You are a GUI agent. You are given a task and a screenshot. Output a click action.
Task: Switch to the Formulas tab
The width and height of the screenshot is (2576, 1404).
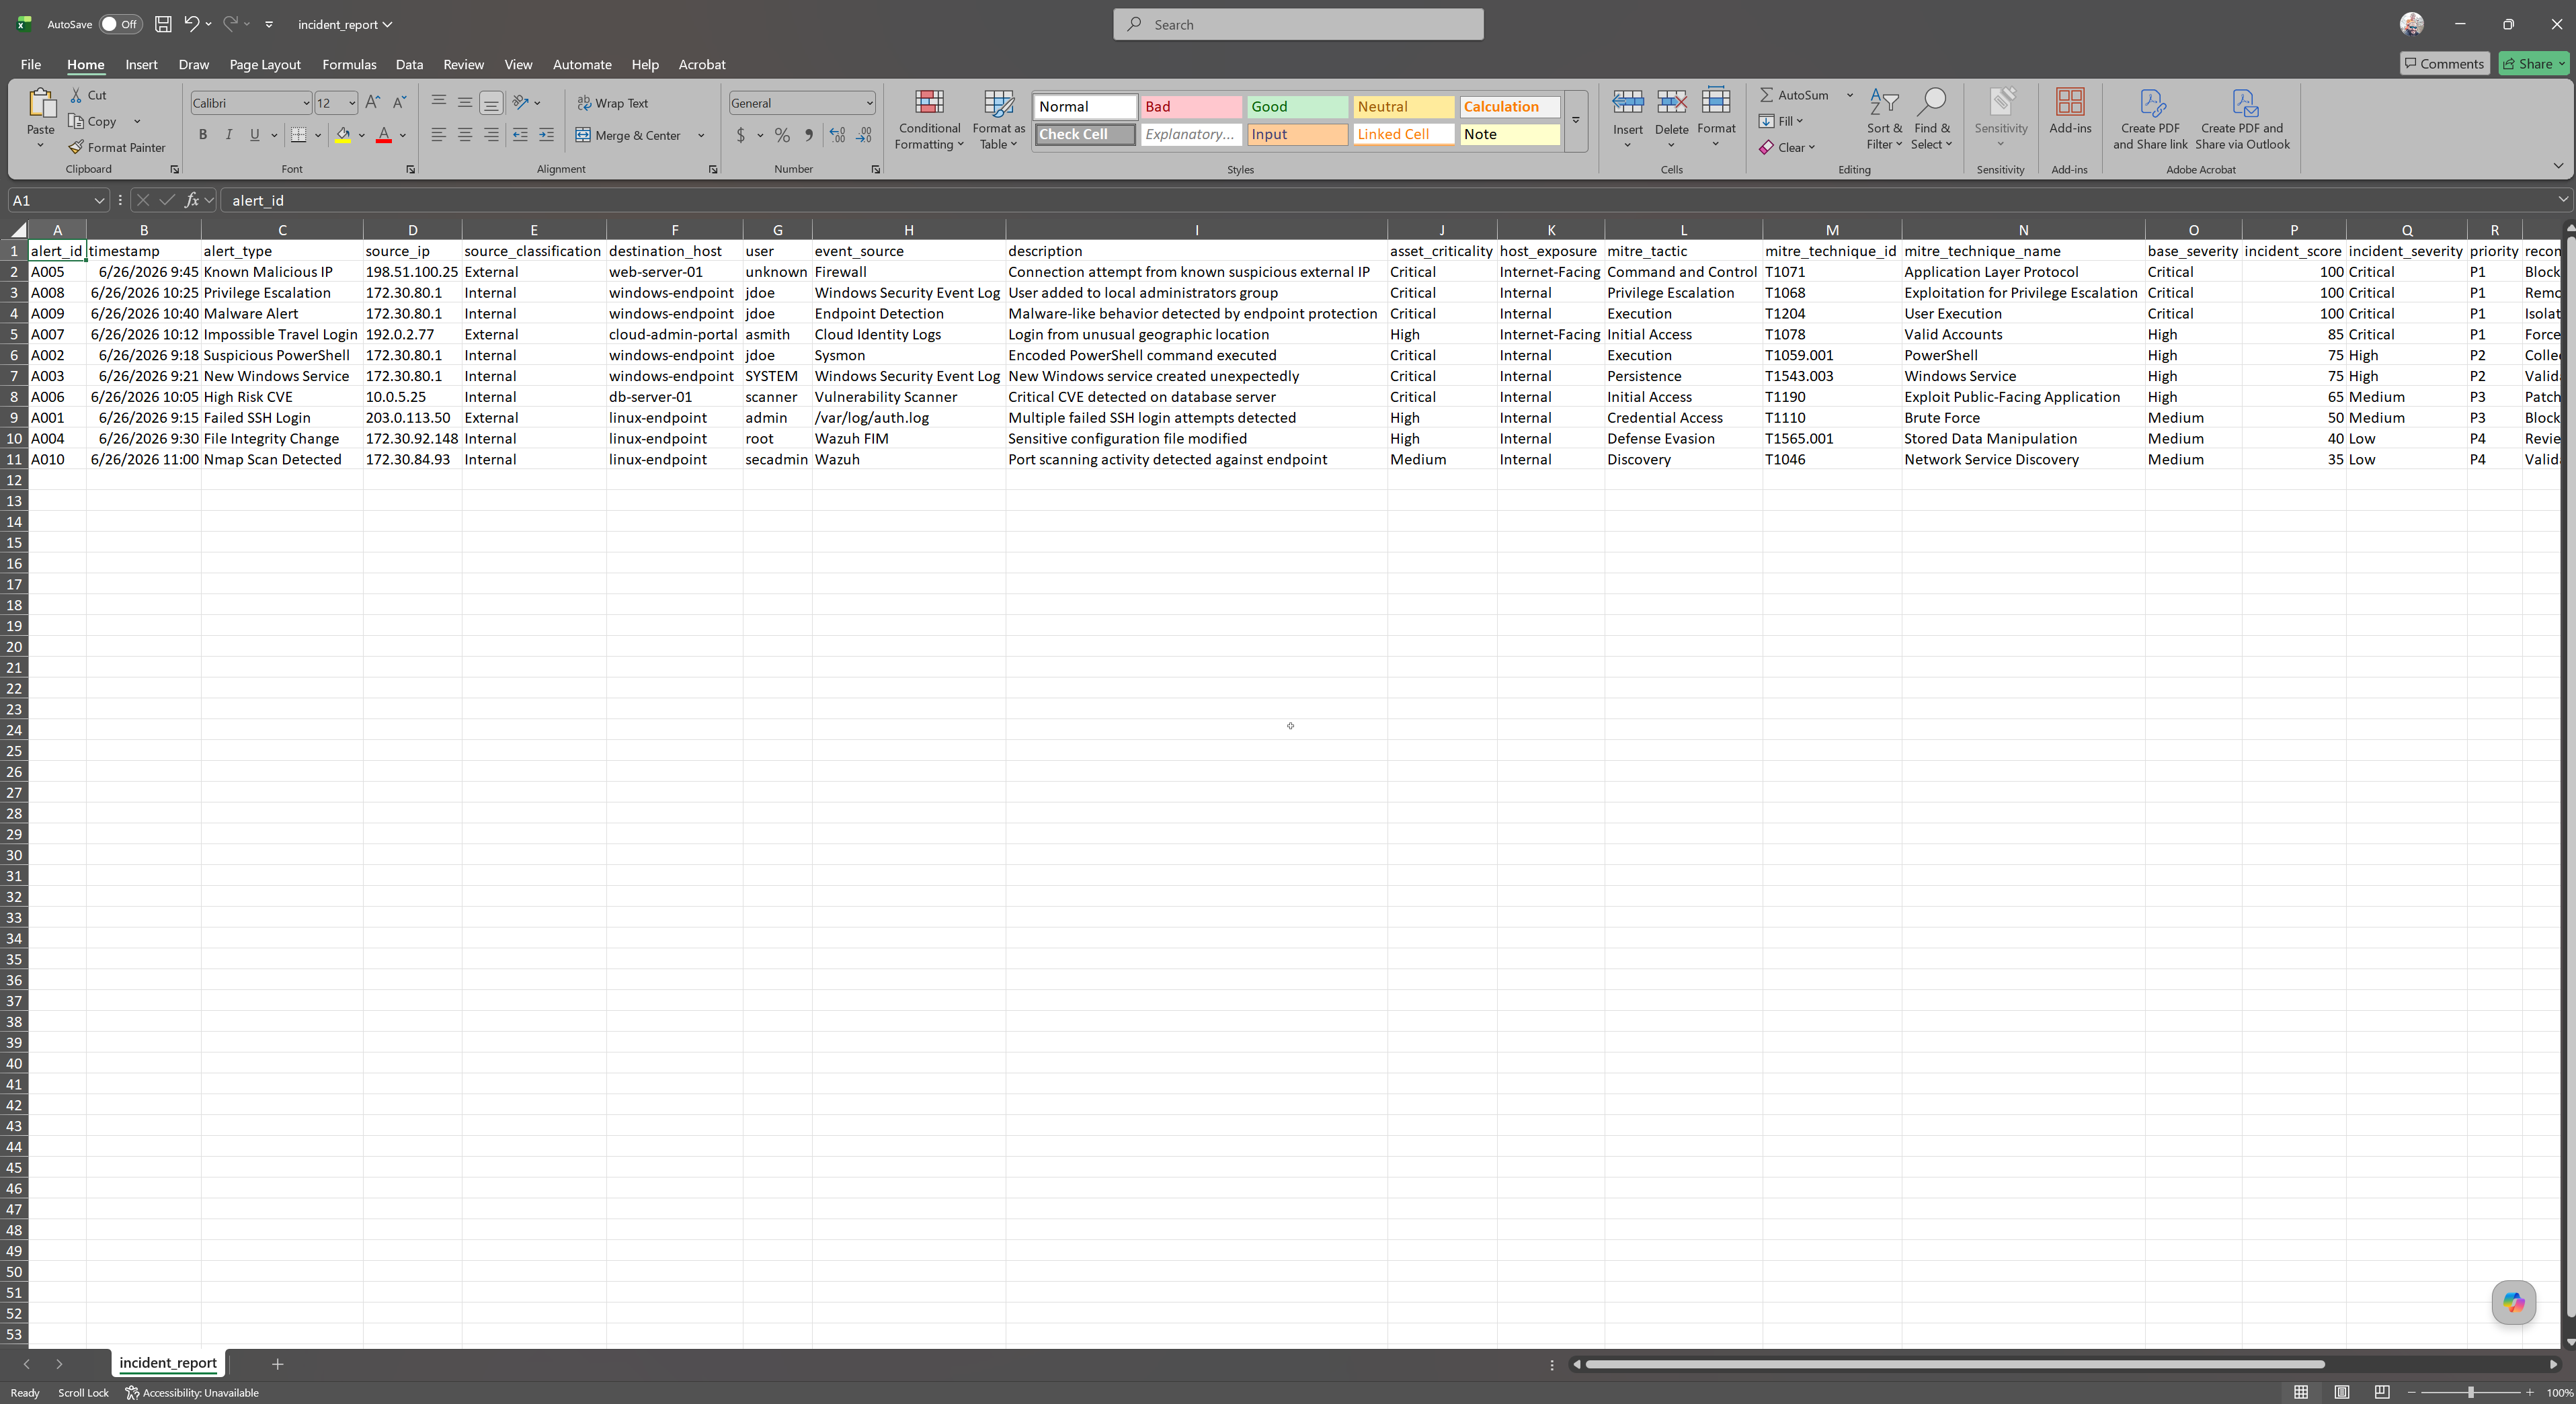(349, 64)
